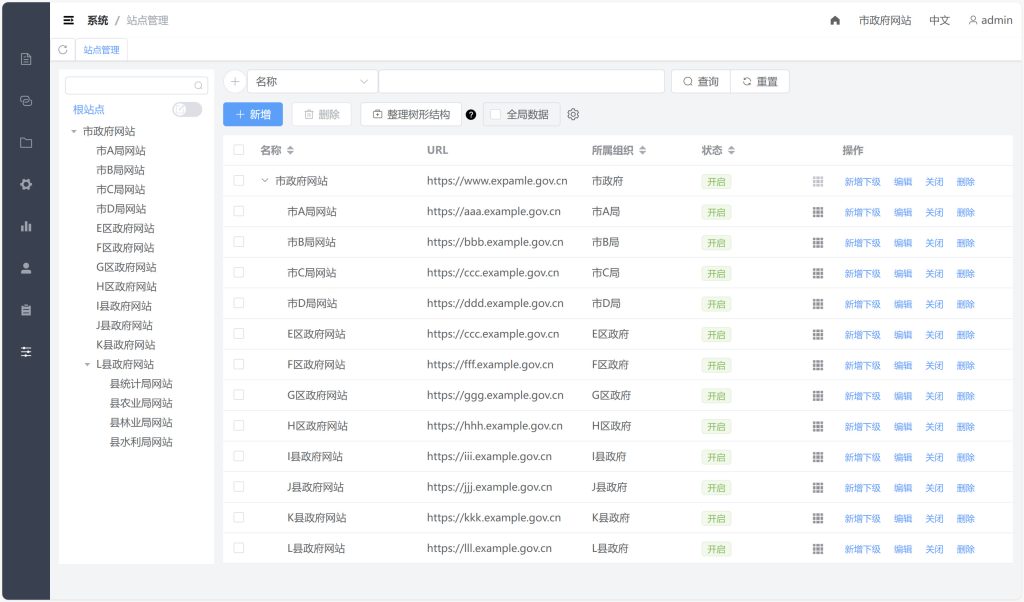Sort by 名称 column sort icon
Screen dimensions: 1024x602
coord(290,150)
